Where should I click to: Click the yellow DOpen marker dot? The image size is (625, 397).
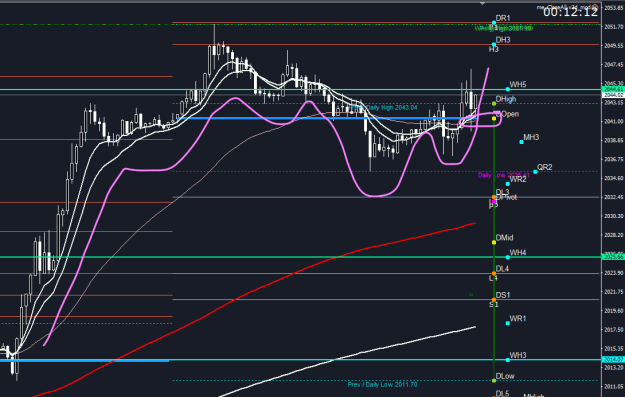[x=494, y=118]
